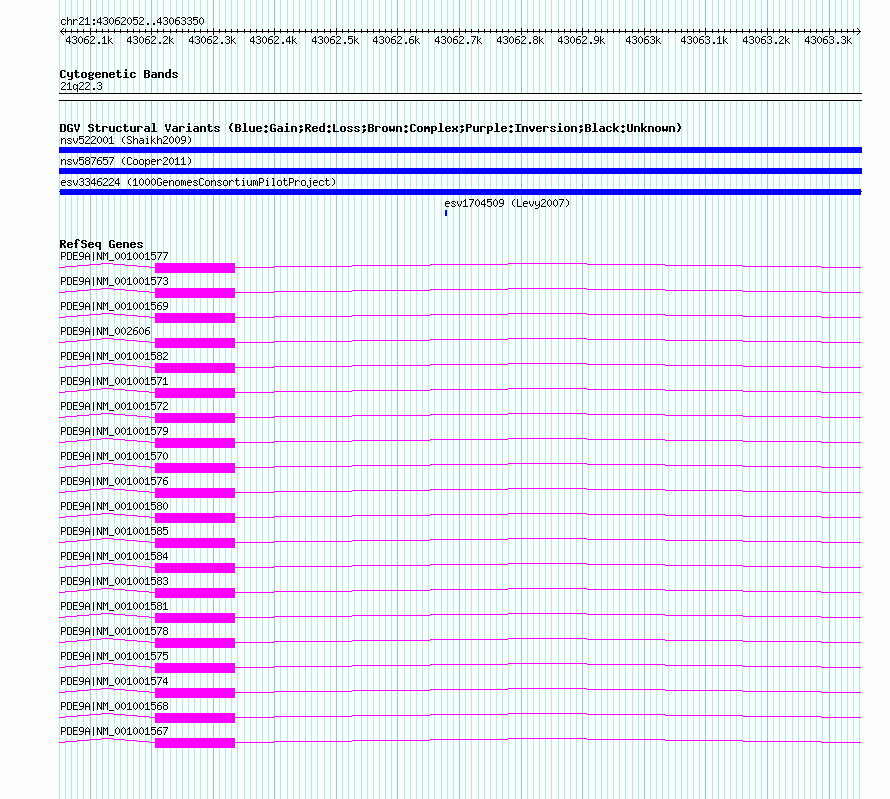Open the Cytogenetic Bands track title
This screenshot has width=890, height=799.
click(x=119, y=74)
